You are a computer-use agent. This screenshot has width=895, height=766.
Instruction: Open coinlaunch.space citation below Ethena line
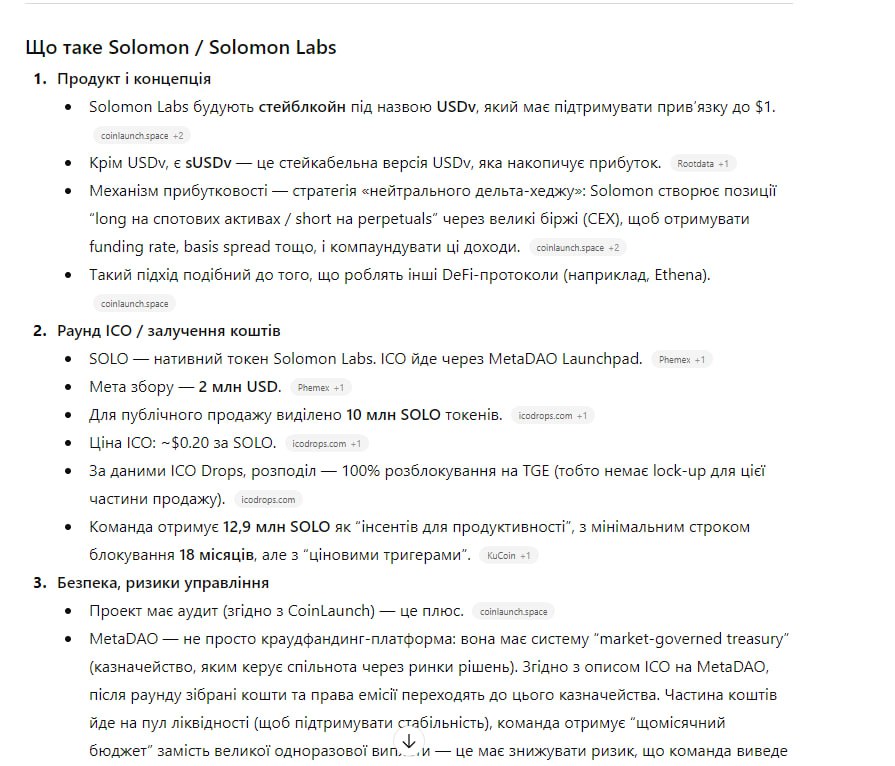tap(135, 304)
